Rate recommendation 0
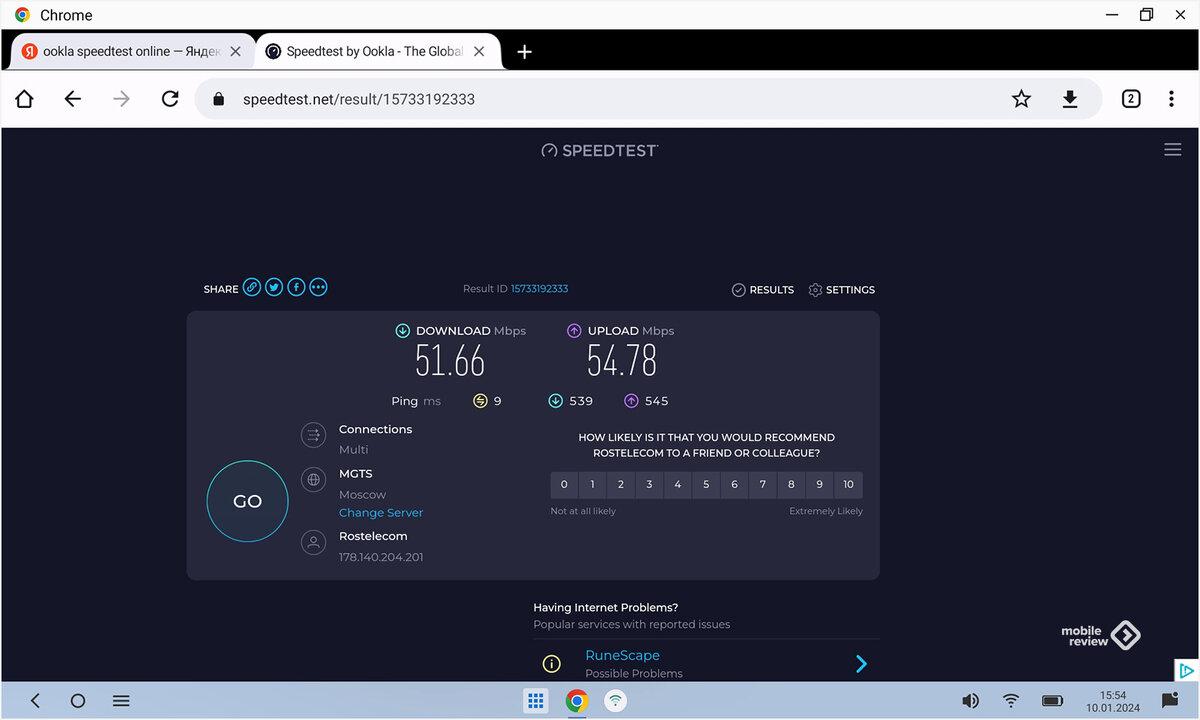 (x=564, y=485)
